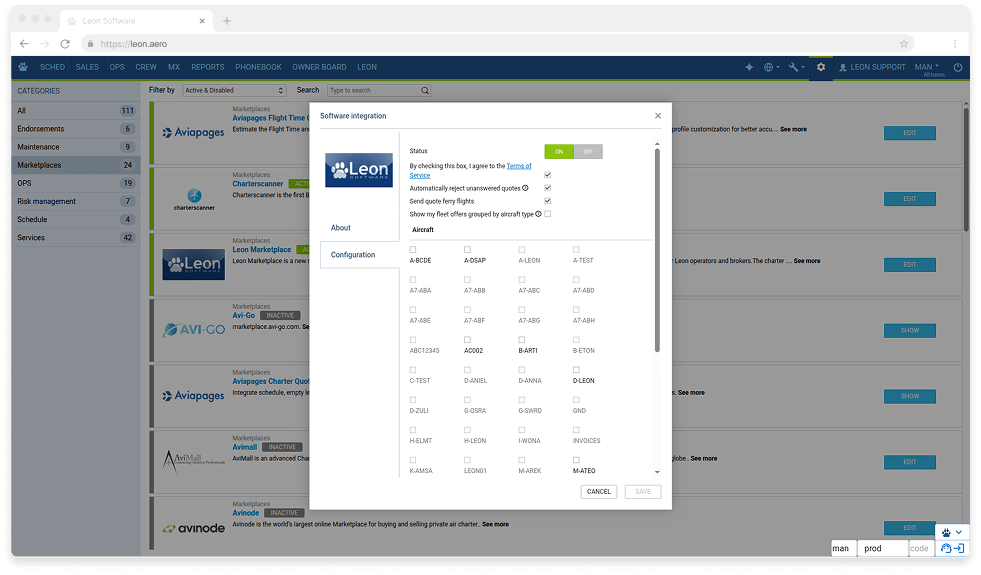Click the charterscanner logo

194,199
